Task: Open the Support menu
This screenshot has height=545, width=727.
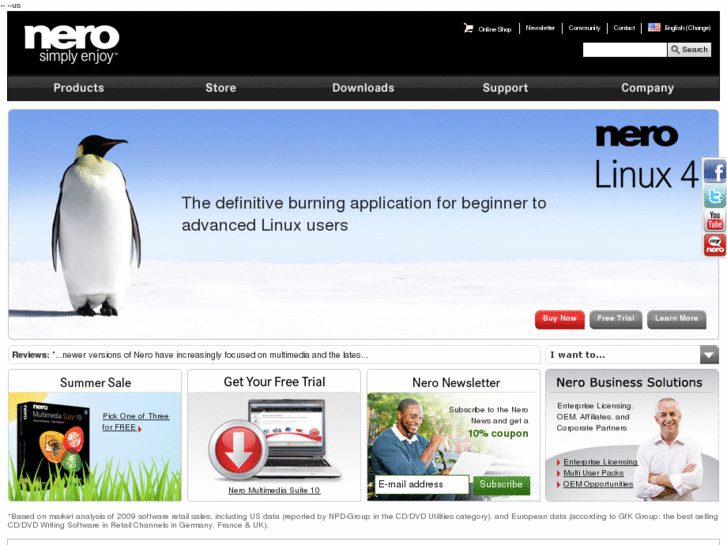Action: pyautogui.click(x=505, y=88)
